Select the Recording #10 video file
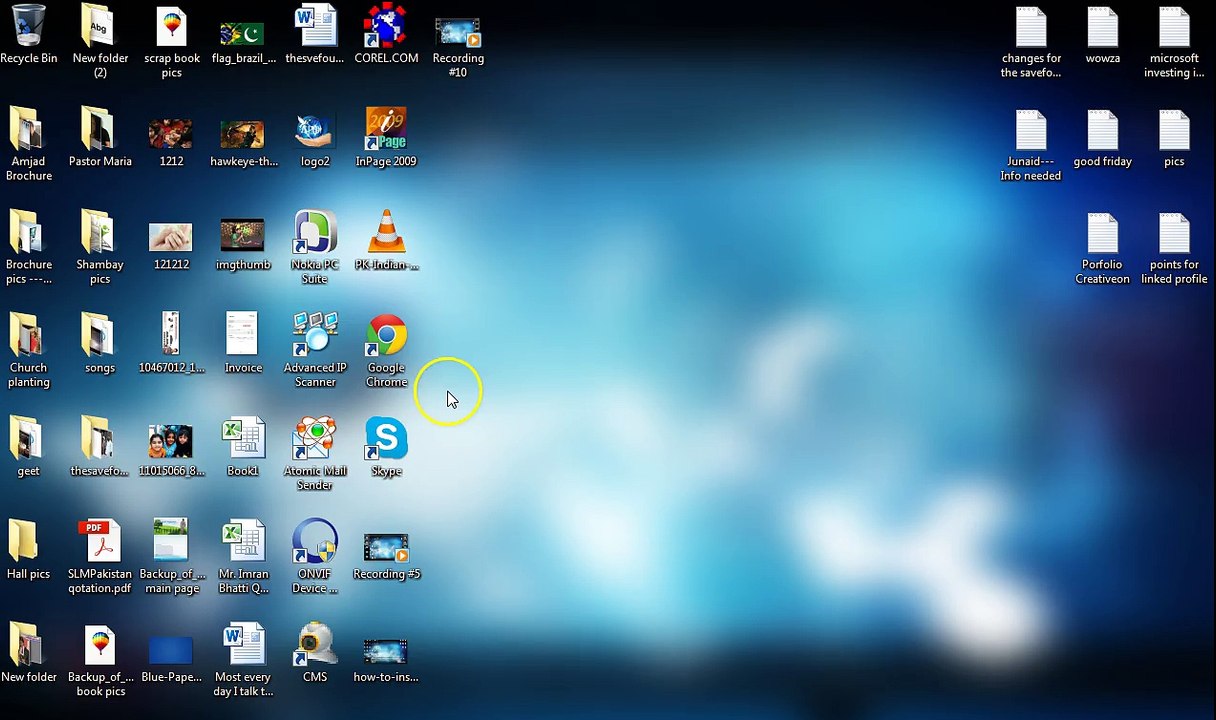The width and height of the screenshot is (1216, 720). tap(458, 32)
